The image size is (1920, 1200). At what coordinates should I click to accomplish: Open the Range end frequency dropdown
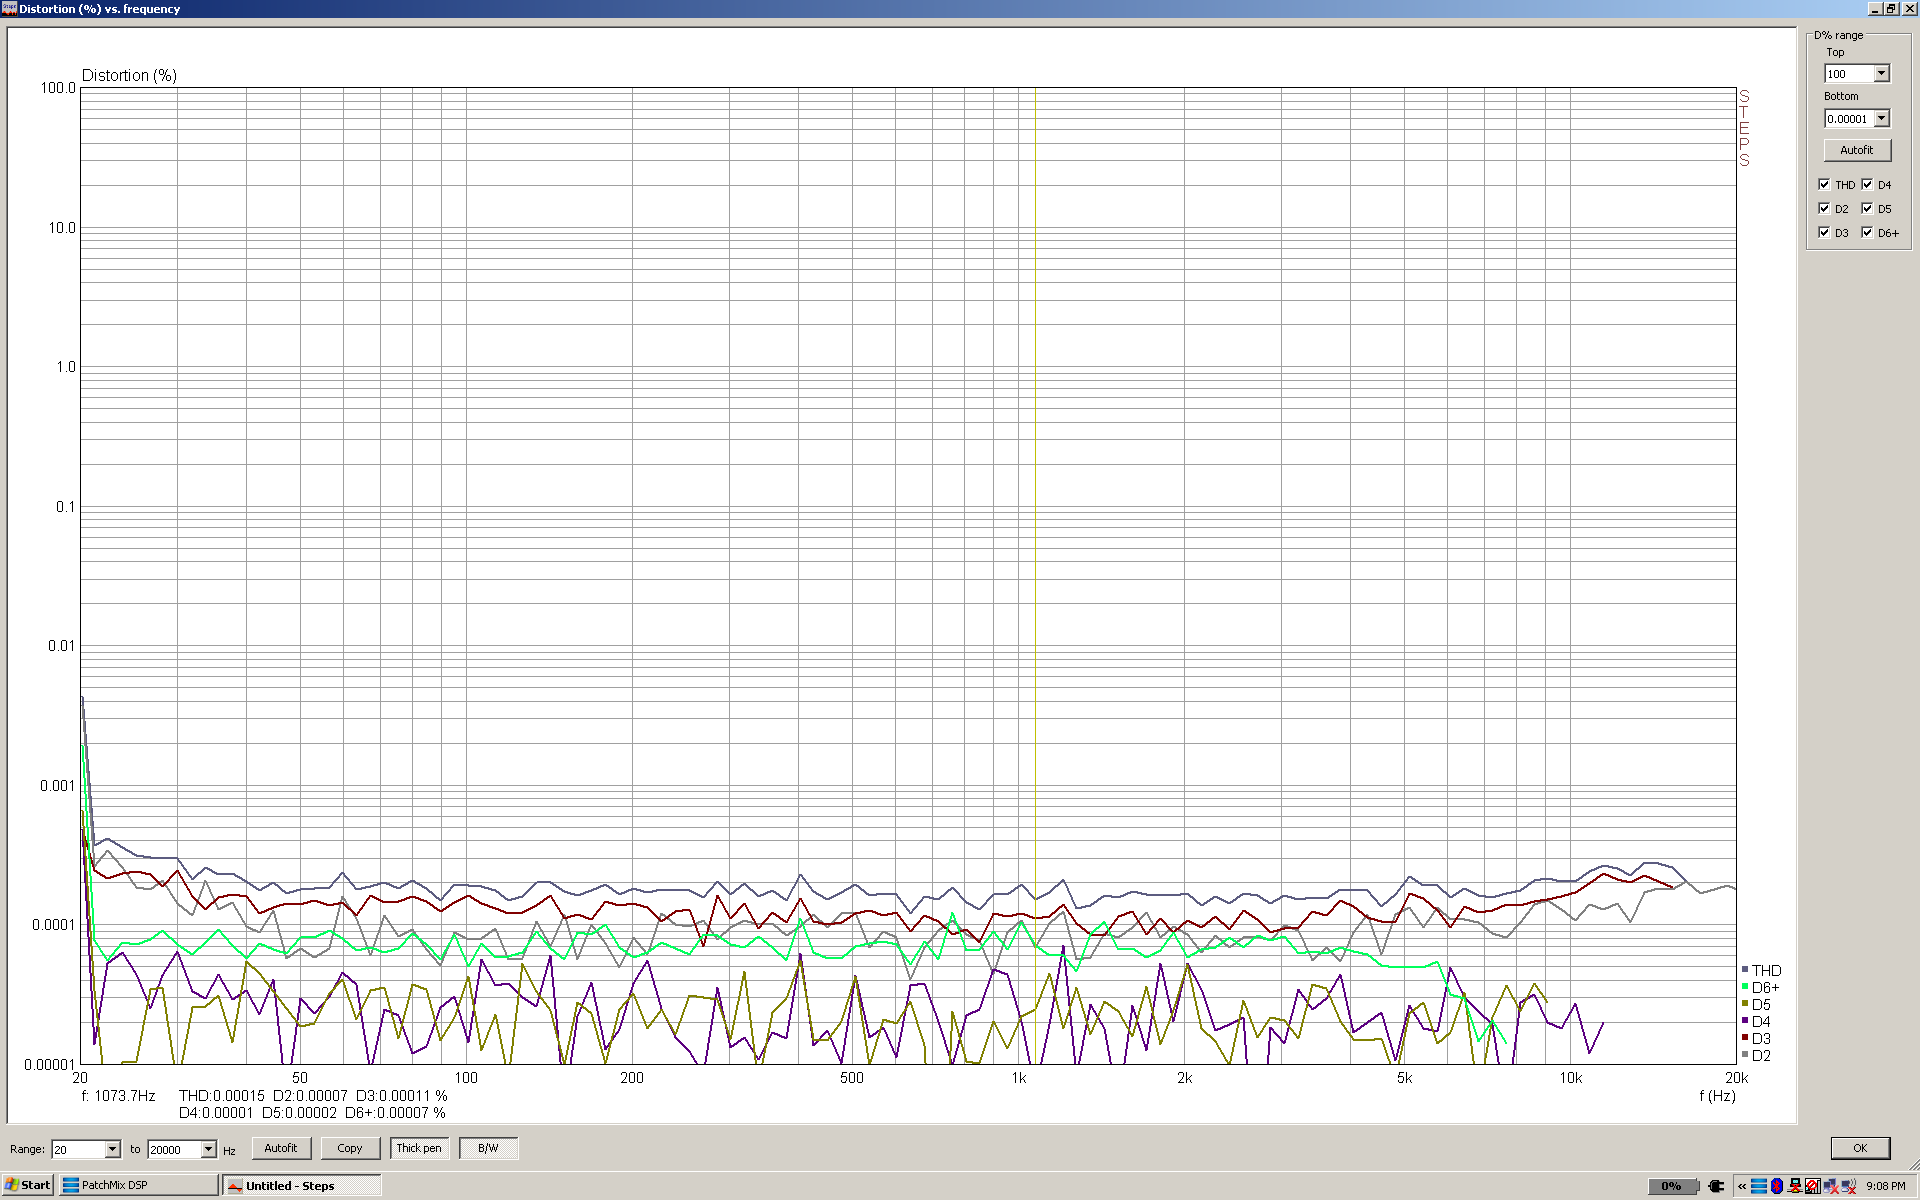pyautogui.click(x=208, y=1149)
